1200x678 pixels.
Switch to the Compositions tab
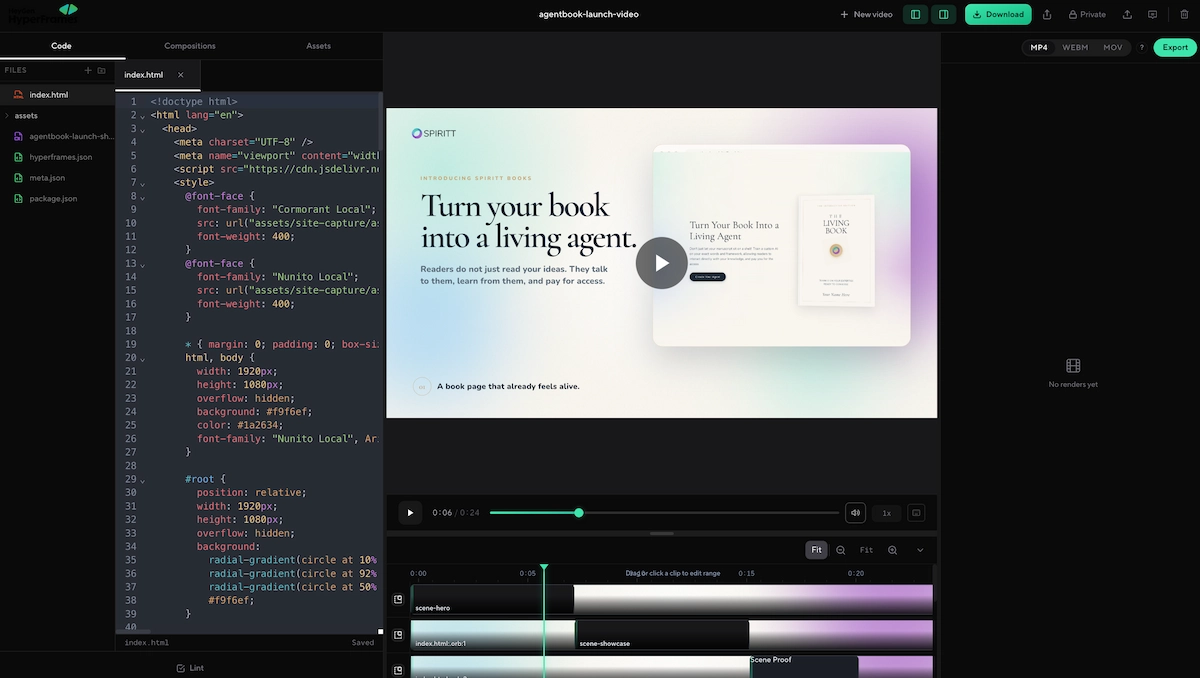pyautogui.click(x=189, y=46)
